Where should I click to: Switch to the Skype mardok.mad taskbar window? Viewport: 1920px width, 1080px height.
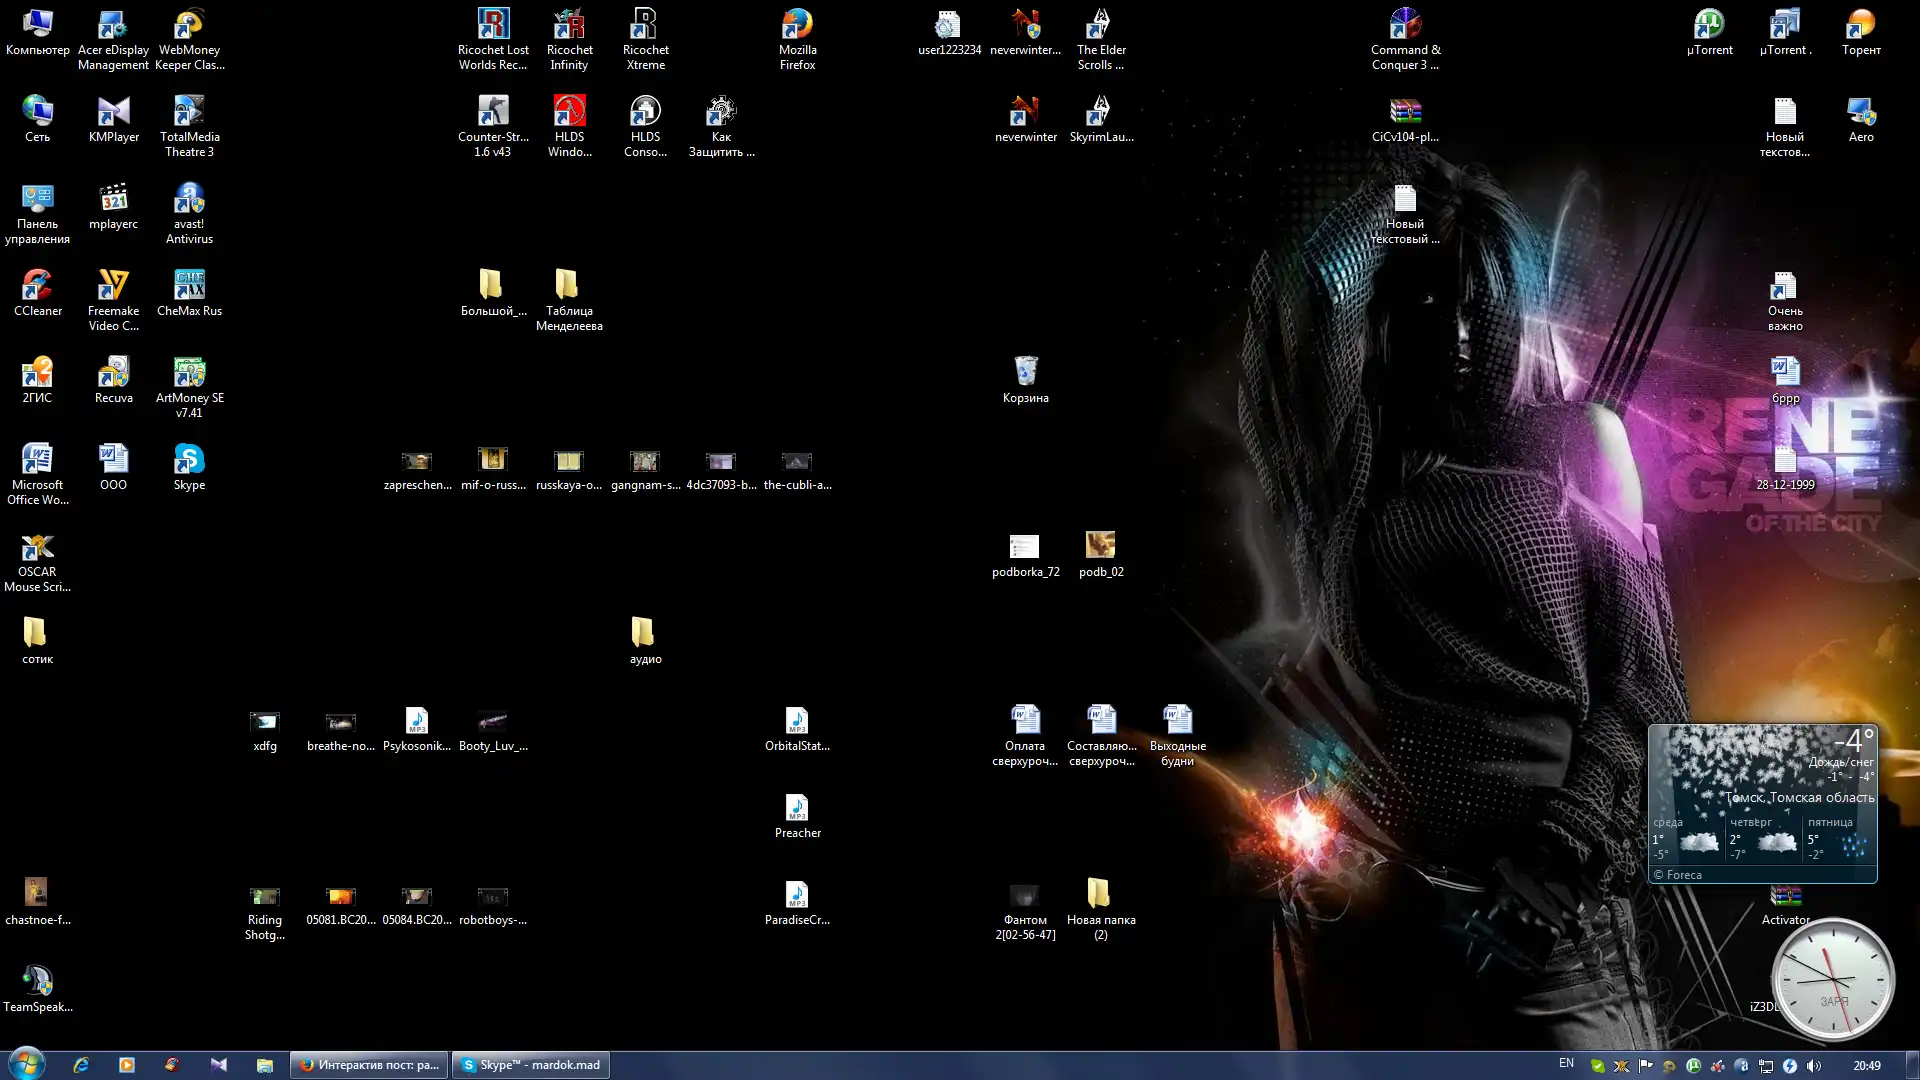coord(531,1065)
